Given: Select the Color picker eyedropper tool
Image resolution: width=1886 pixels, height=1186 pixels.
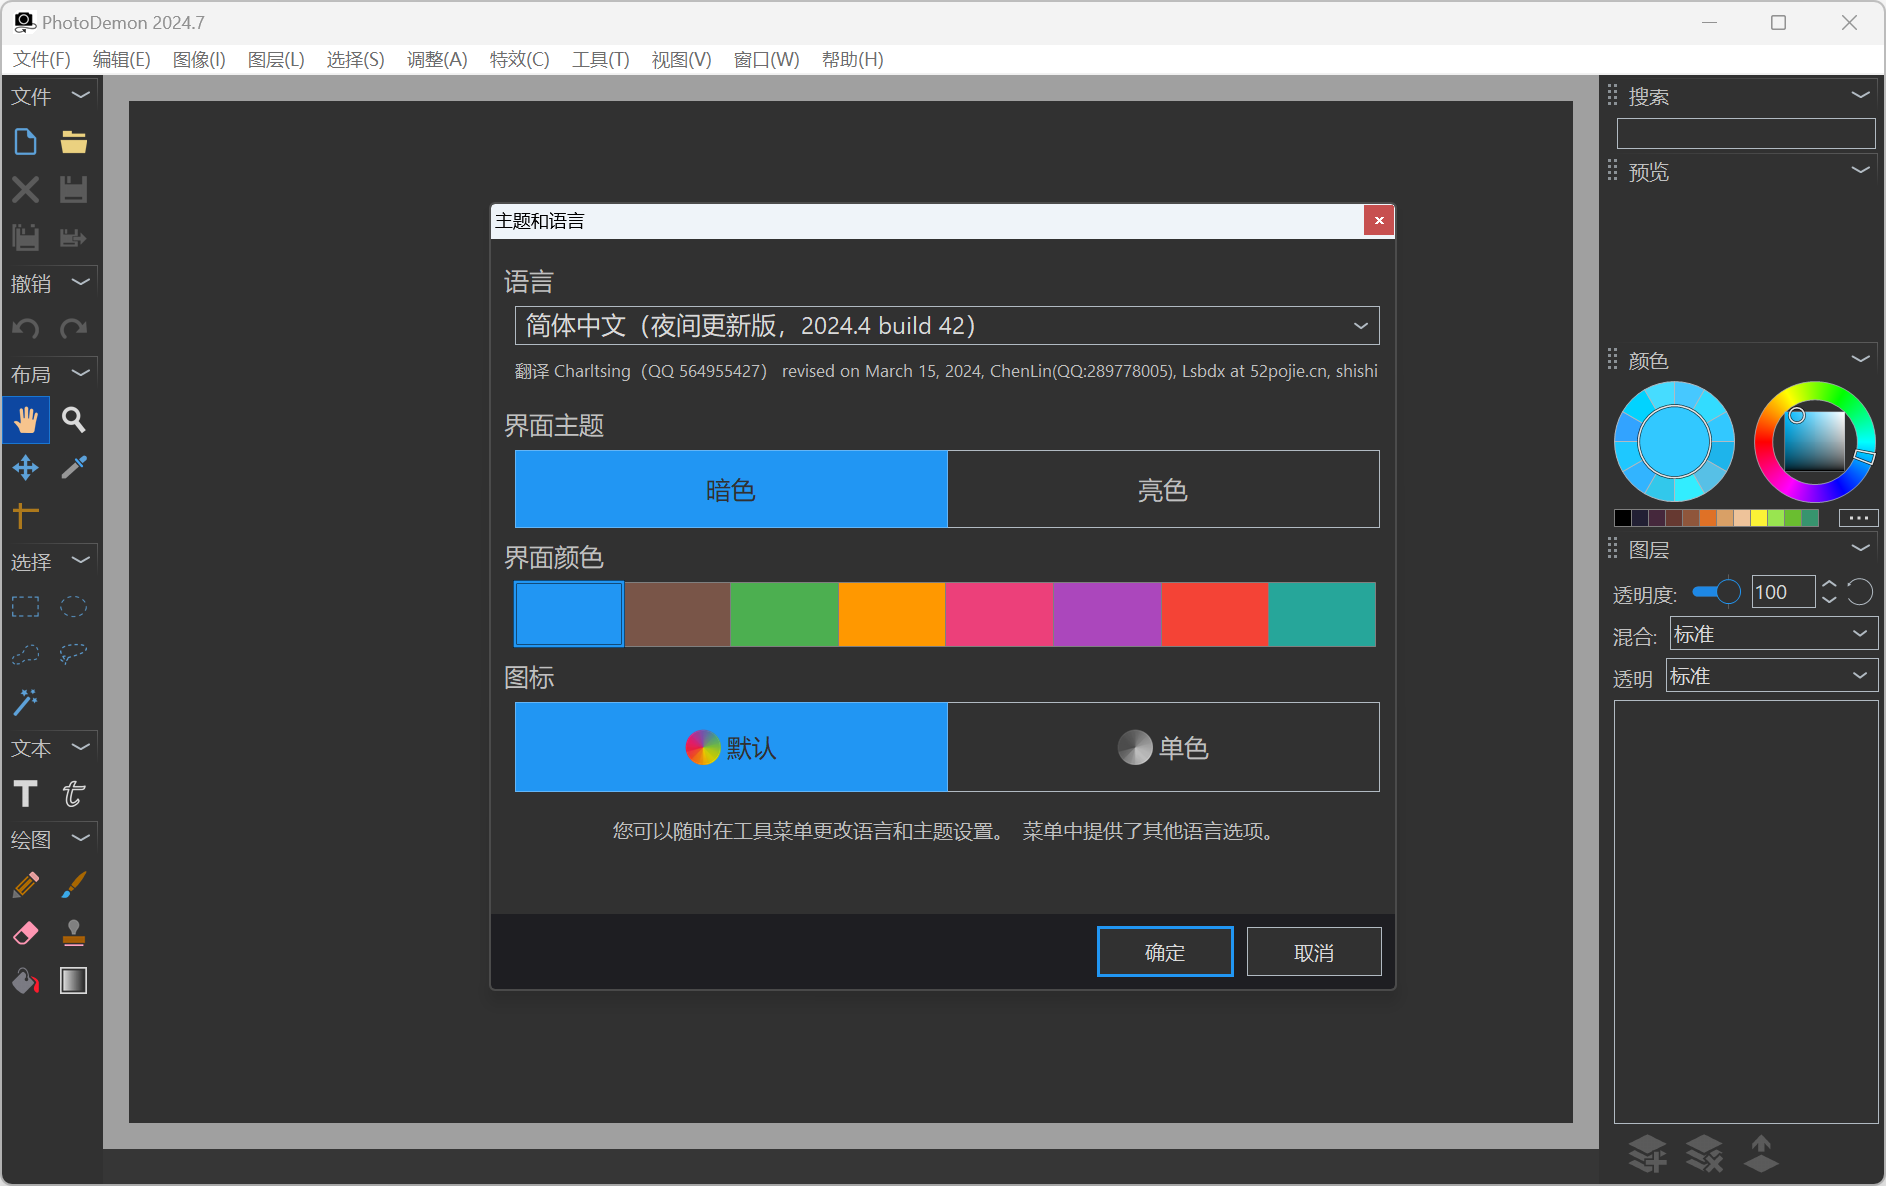Looking at the screenshot, I should pyautogui.click(x=73, y=467).
